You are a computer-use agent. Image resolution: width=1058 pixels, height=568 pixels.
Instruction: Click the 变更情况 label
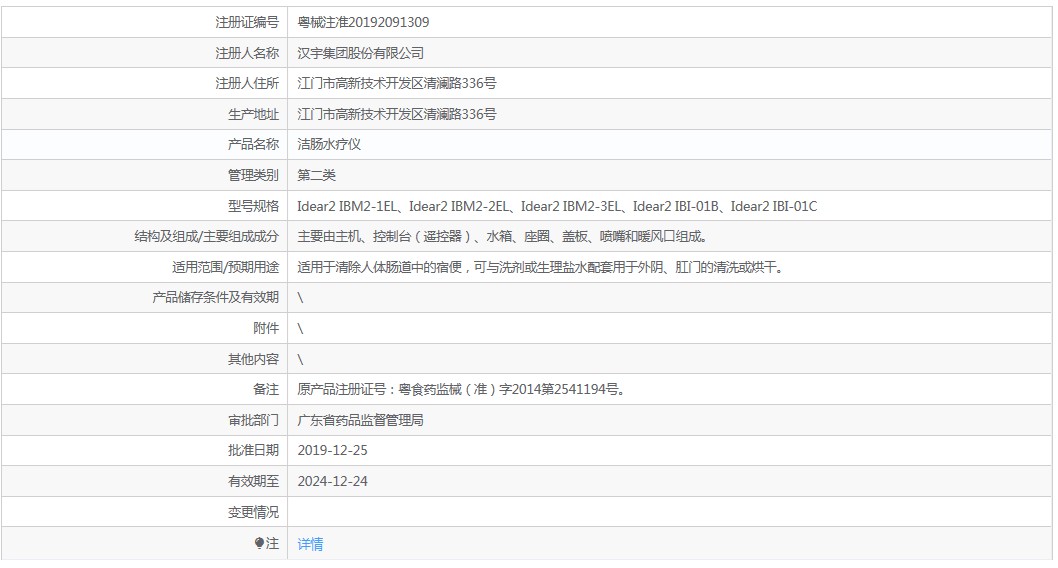[253, 513]
